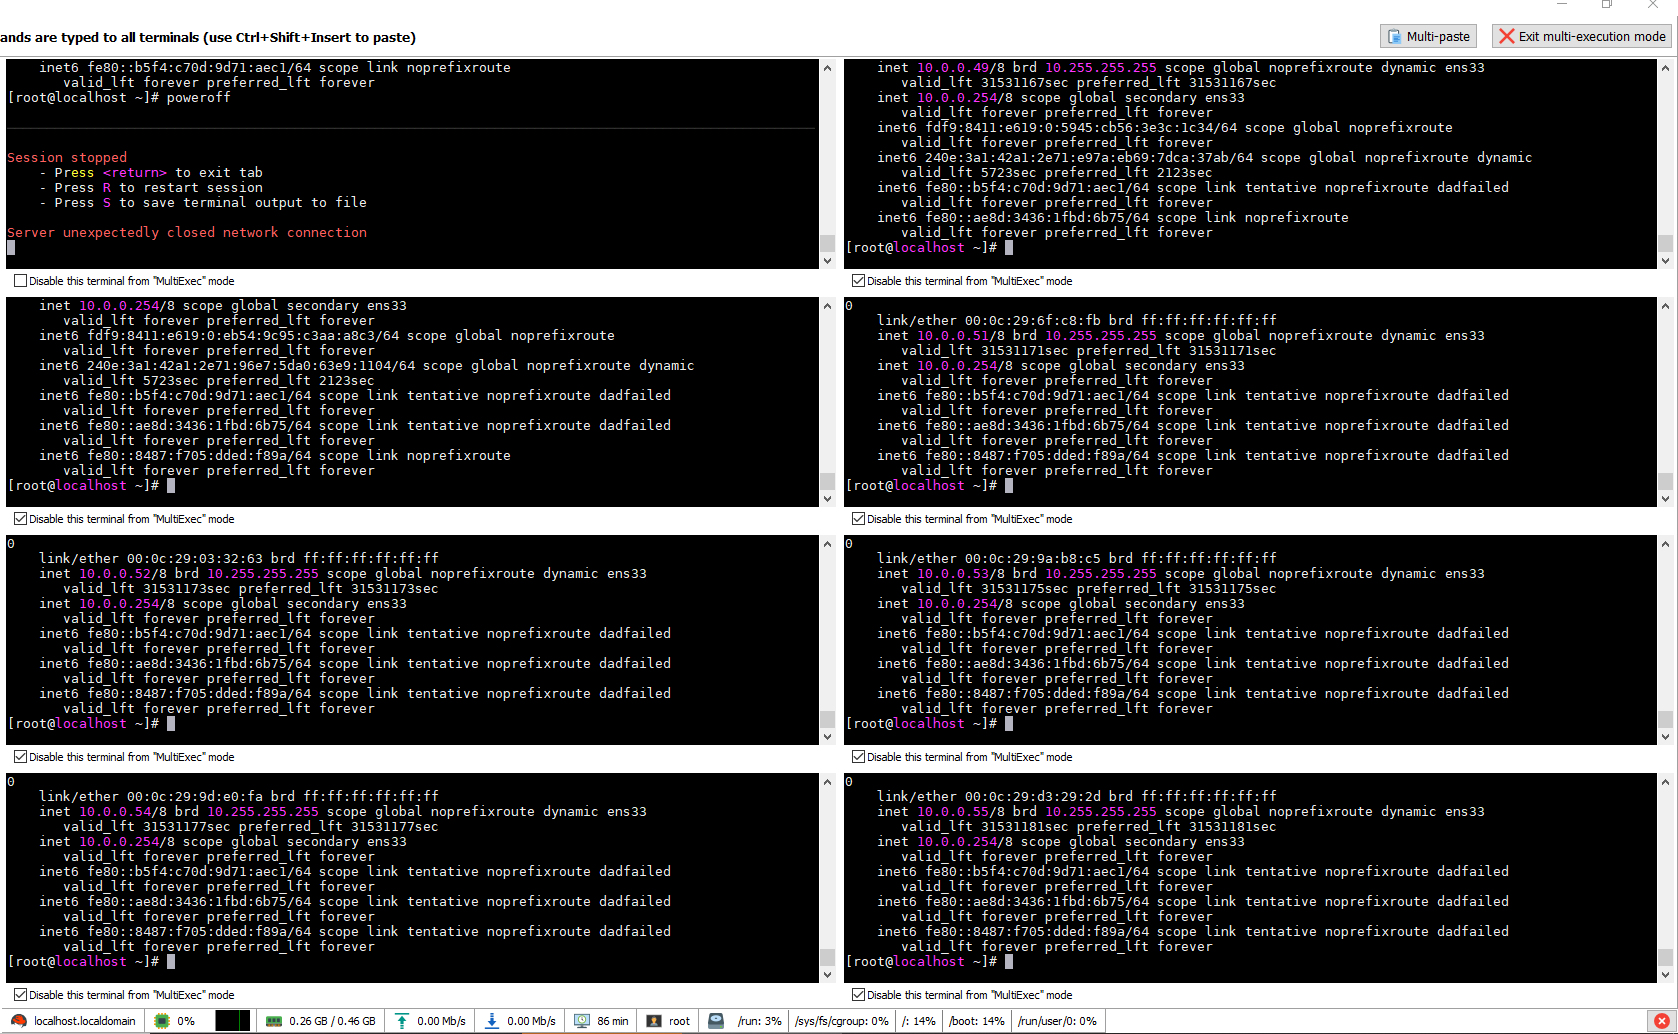Click scroll-down arrow of 10.0.0.49 terminal

click(x=1665, y=261)
